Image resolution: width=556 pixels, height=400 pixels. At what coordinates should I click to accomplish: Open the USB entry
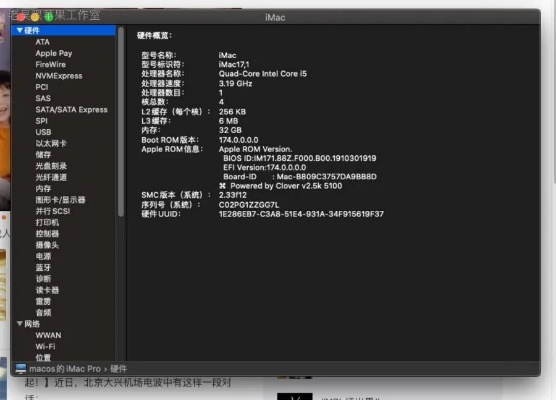pyautogui.click(x=43, y=132)
